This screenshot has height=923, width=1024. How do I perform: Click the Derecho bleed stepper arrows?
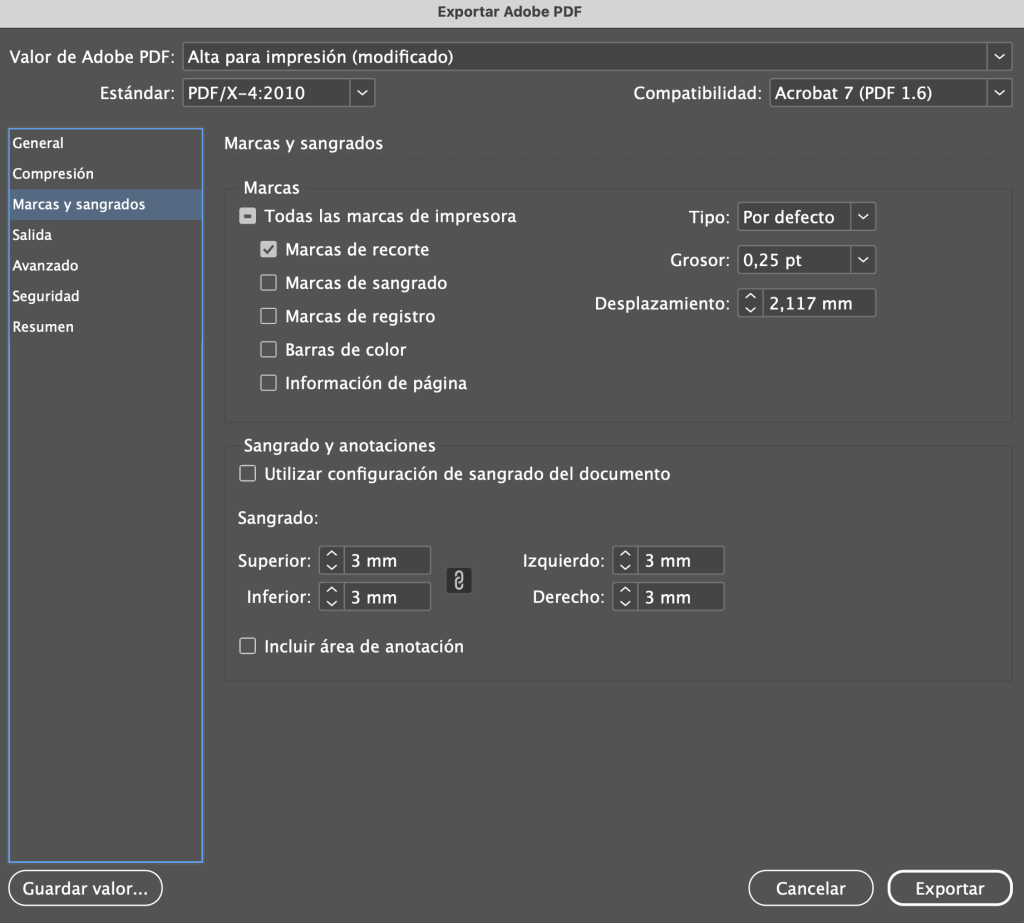click(x=625, y=598)
